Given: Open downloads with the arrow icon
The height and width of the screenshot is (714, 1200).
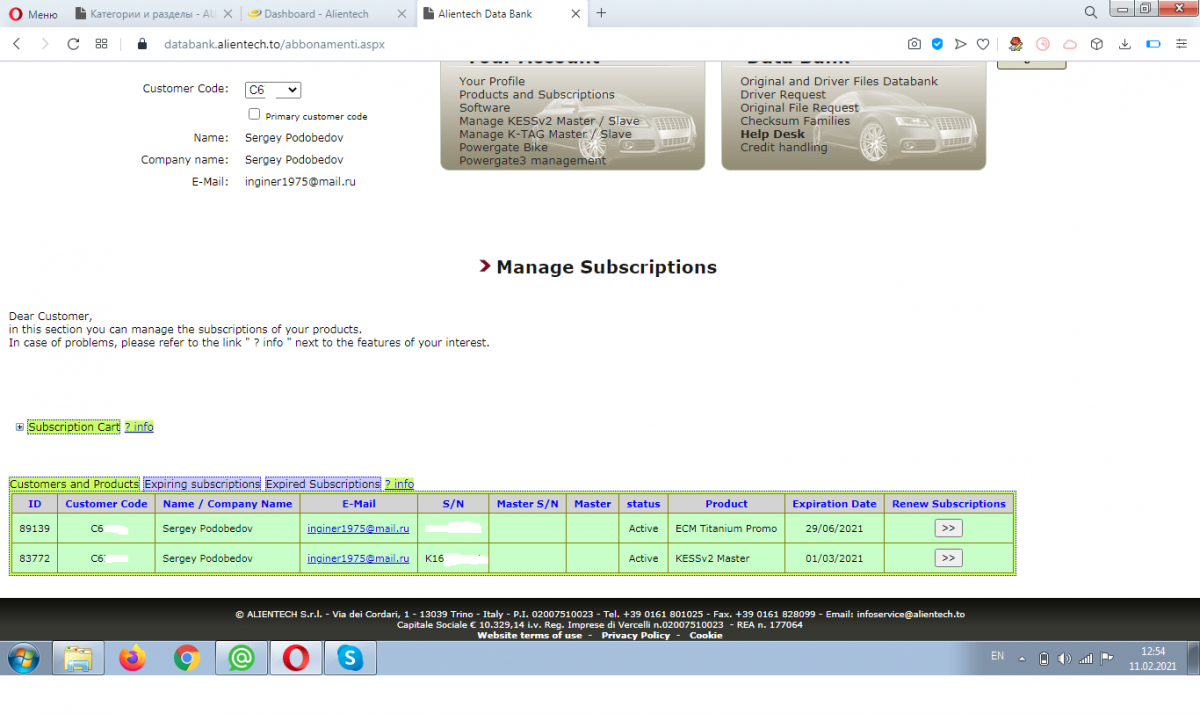Looking at the screenshot, I should coord(1125,44).
